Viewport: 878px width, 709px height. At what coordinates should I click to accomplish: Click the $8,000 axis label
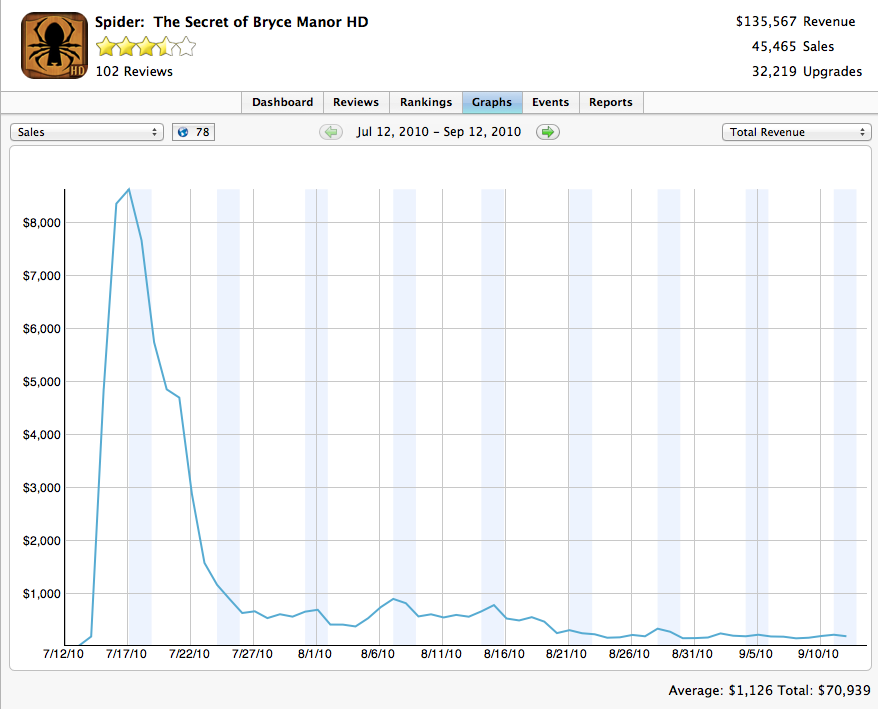[x=41, y=223]
